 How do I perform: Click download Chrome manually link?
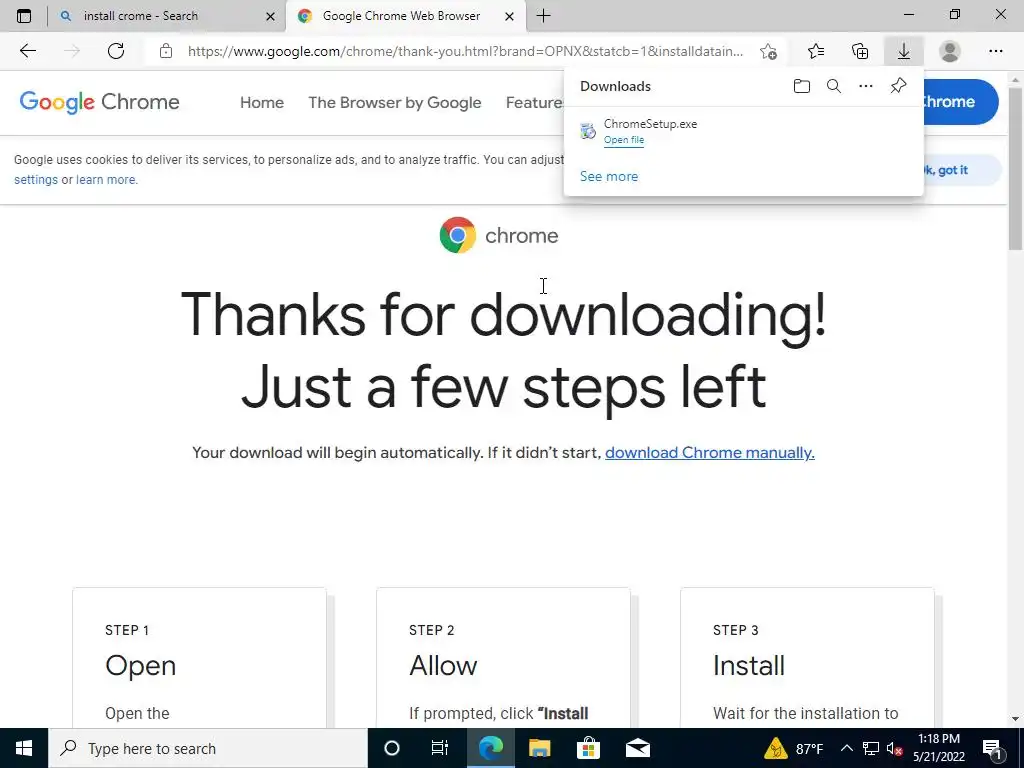pyautogui.click(x=710, y=453)
